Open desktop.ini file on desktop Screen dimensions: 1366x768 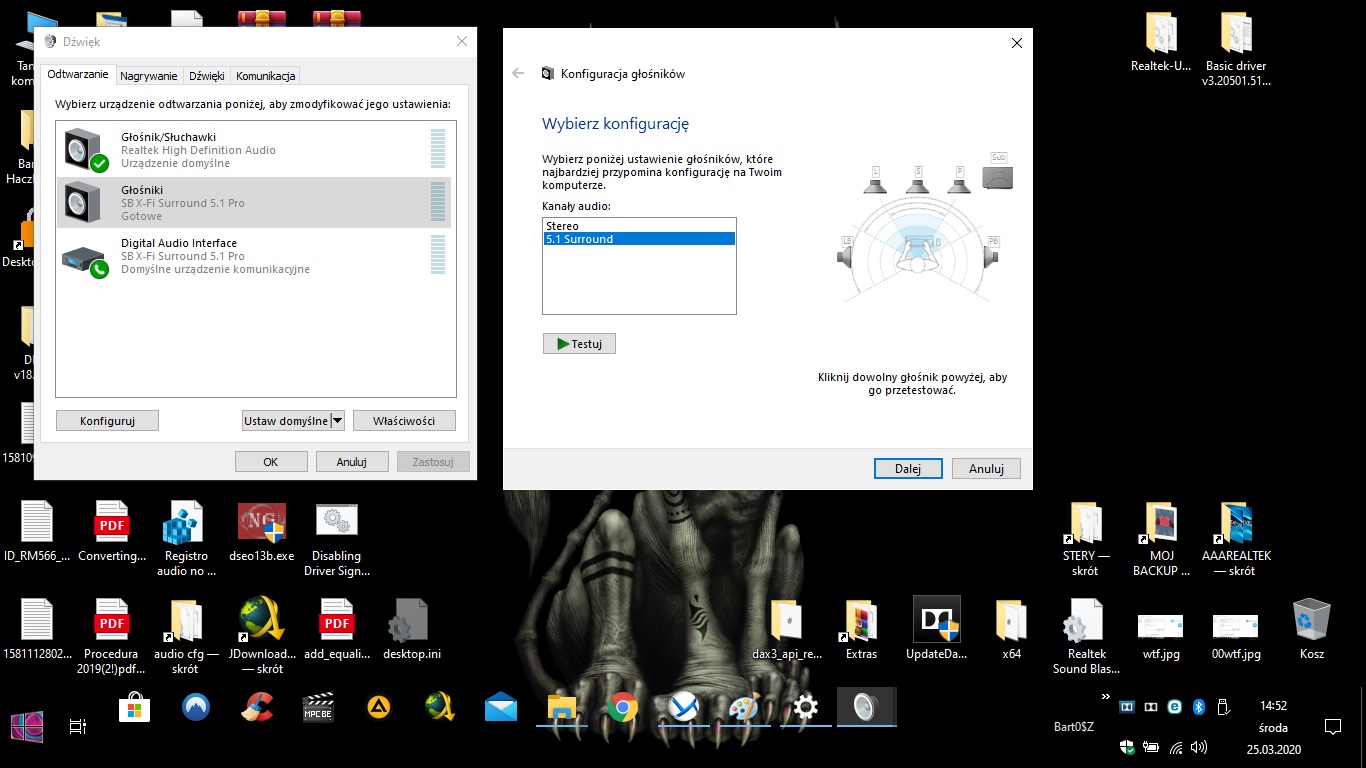(412, 629)
